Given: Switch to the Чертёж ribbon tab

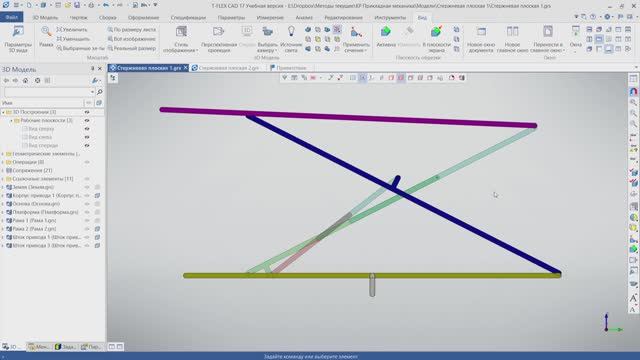Looking at the screenshot, I should (78, 18).
